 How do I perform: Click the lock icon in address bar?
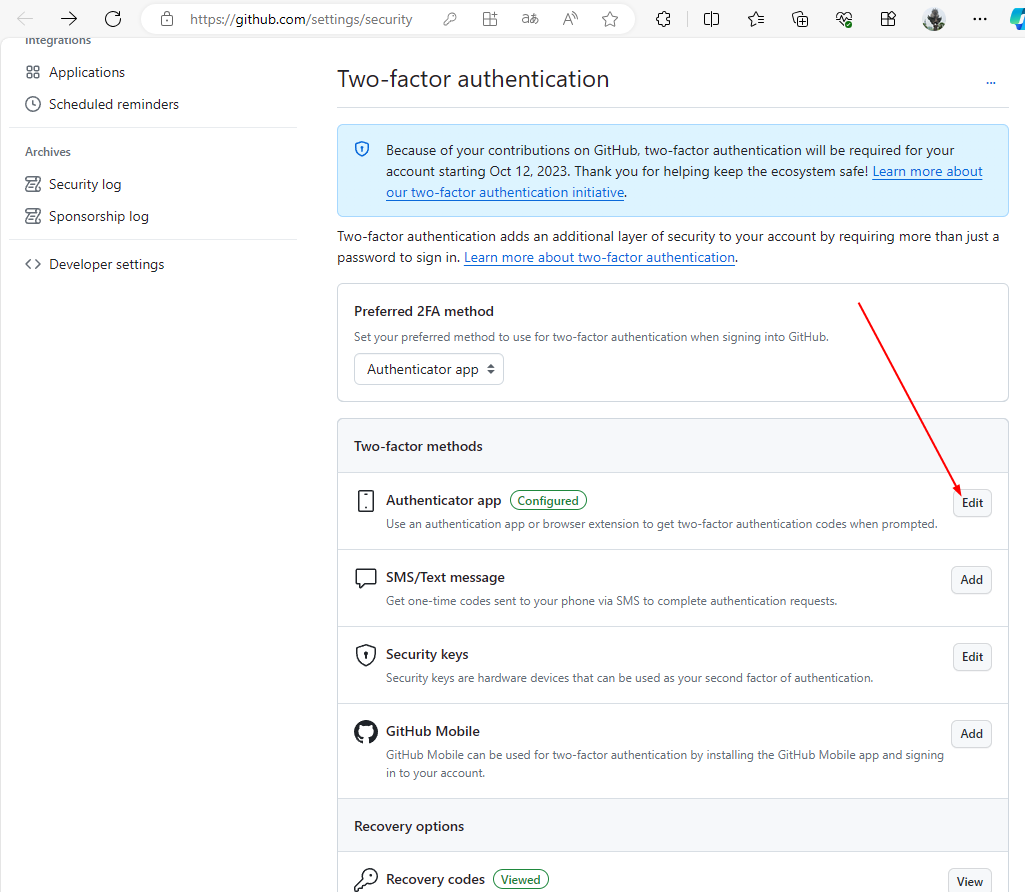[167, 19]
